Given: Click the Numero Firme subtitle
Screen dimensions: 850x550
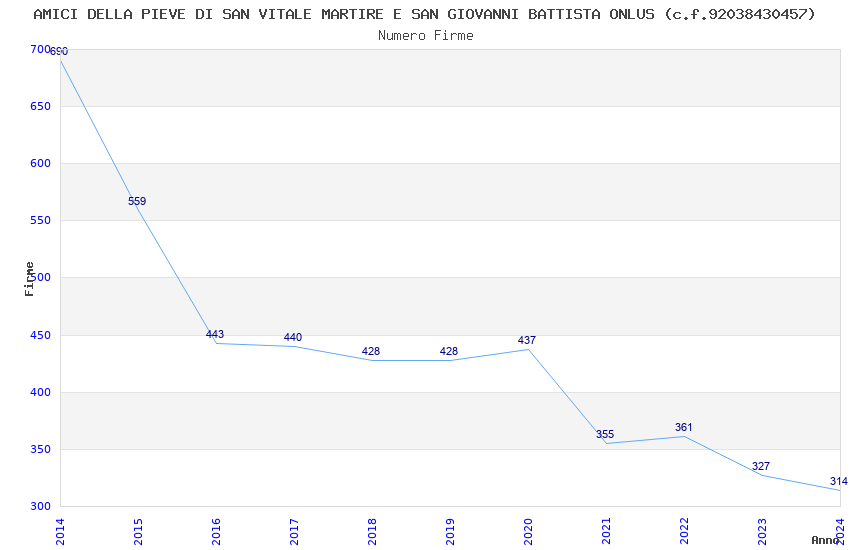Looking at the screenshot, I should coord(426,36).
